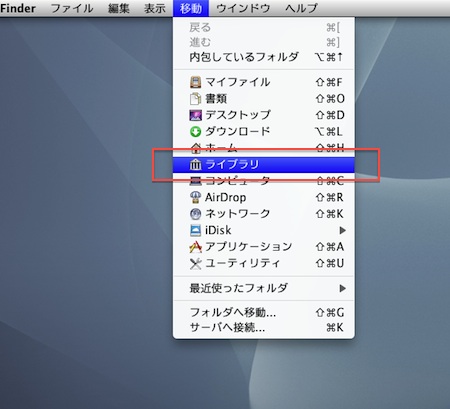
Task: Expand the iDisk submenu arrow
Action: [x=342, y=230]
